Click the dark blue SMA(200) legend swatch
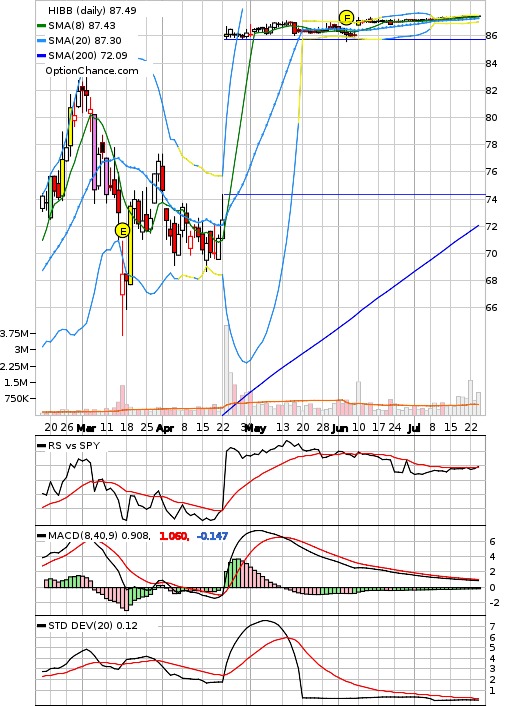The image size is (526, 706). tap(41, 56)
